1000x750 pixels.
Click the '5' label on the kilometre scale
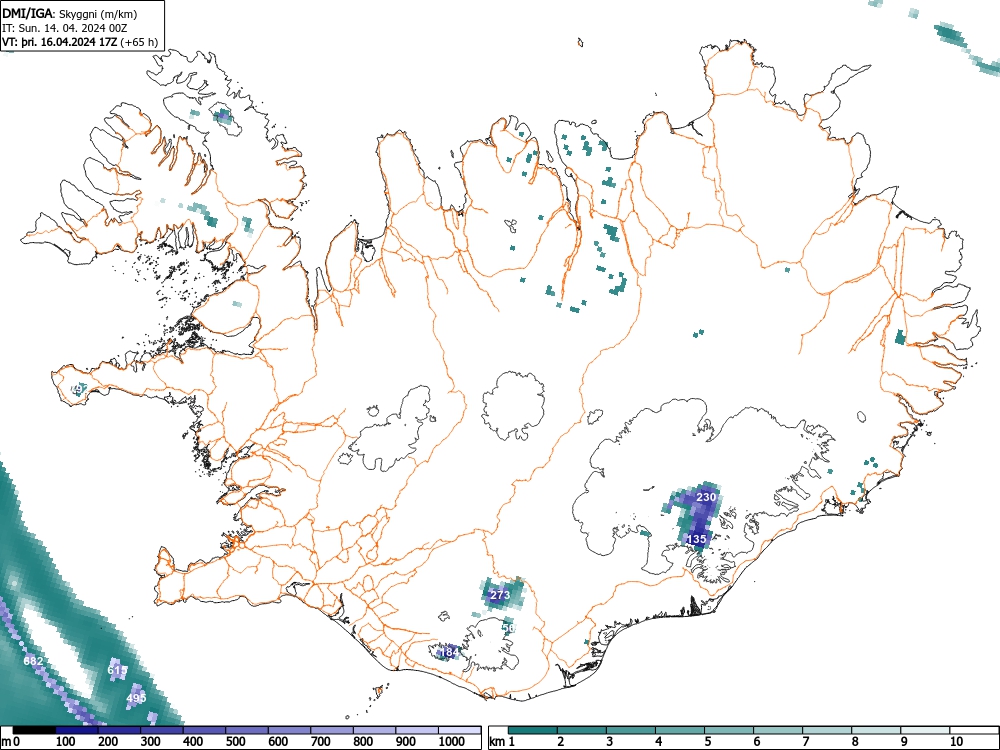(x=708, y=742)
